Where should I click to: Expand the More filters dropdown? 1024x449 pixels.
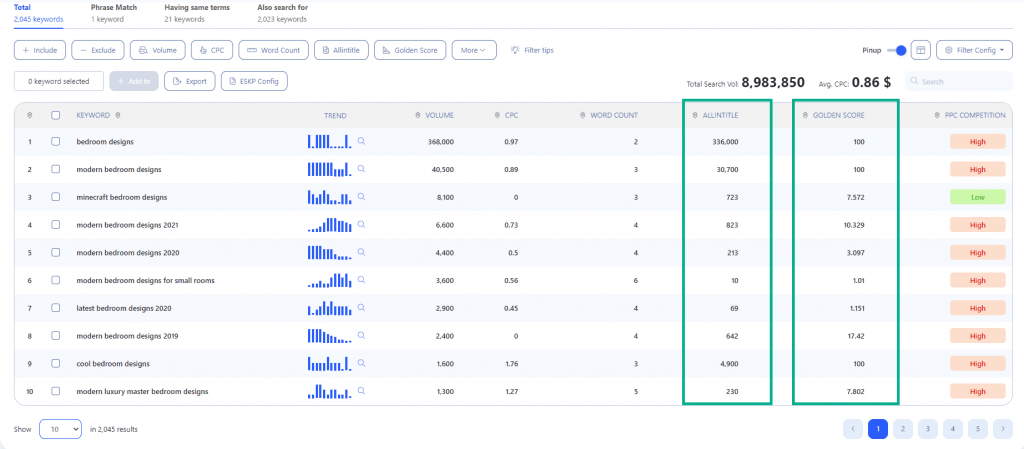(x=473, y=50)
